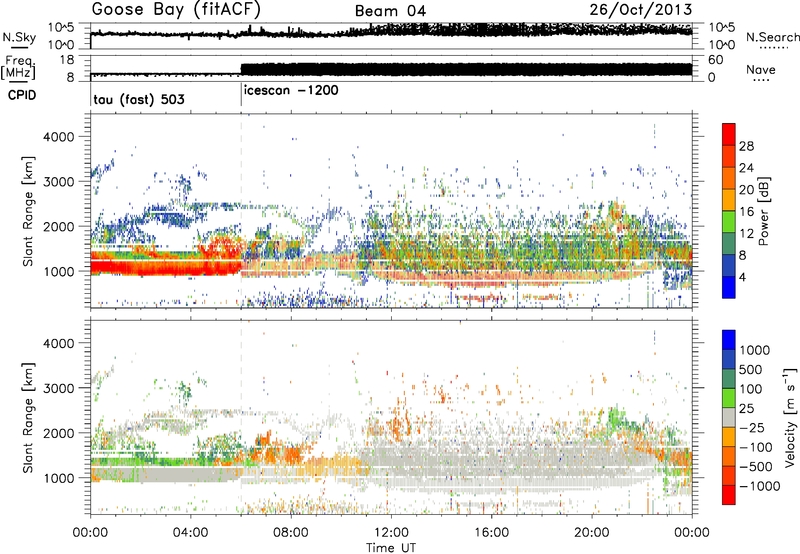Image resolution: width=800 pixels, height=554 pixels.
Task: Click the 'Goose Bay (fitACF)' title text
Action: pyautogui.click(x=176, y=10)
